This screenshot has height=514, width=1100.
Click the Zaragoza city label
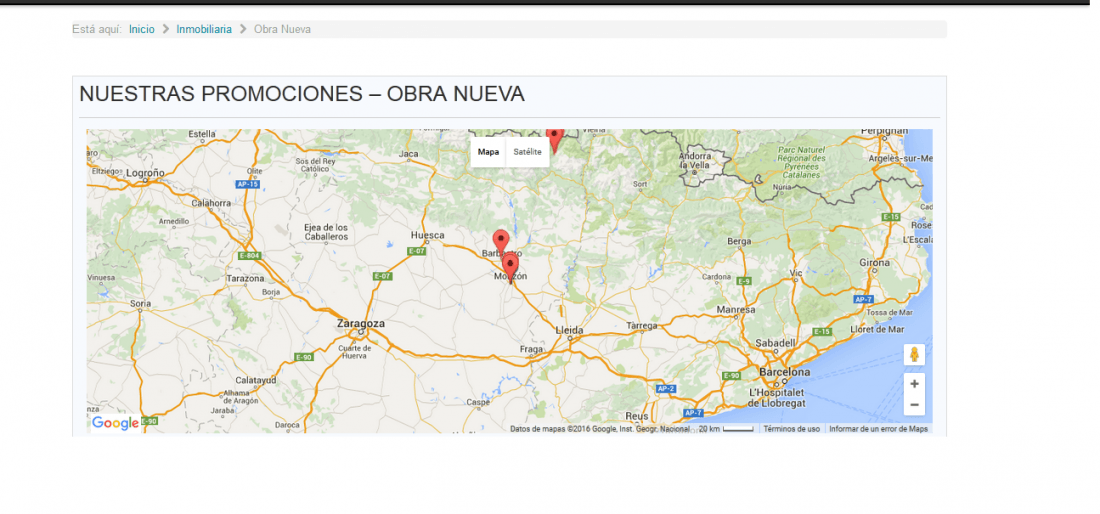[x=361, y=324]
